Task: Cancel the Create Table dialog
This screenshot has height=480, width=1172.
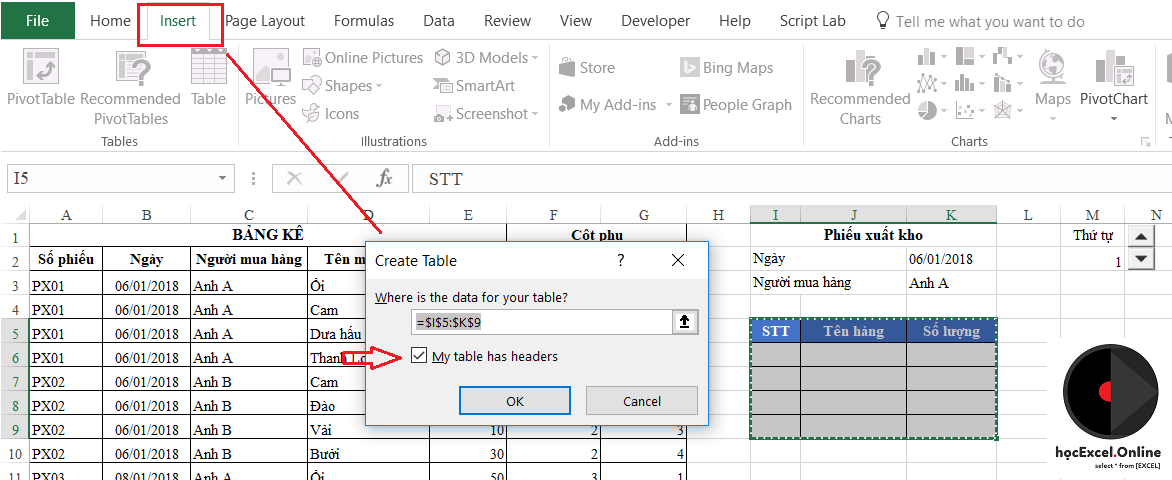Action: (x=641, y=401)
